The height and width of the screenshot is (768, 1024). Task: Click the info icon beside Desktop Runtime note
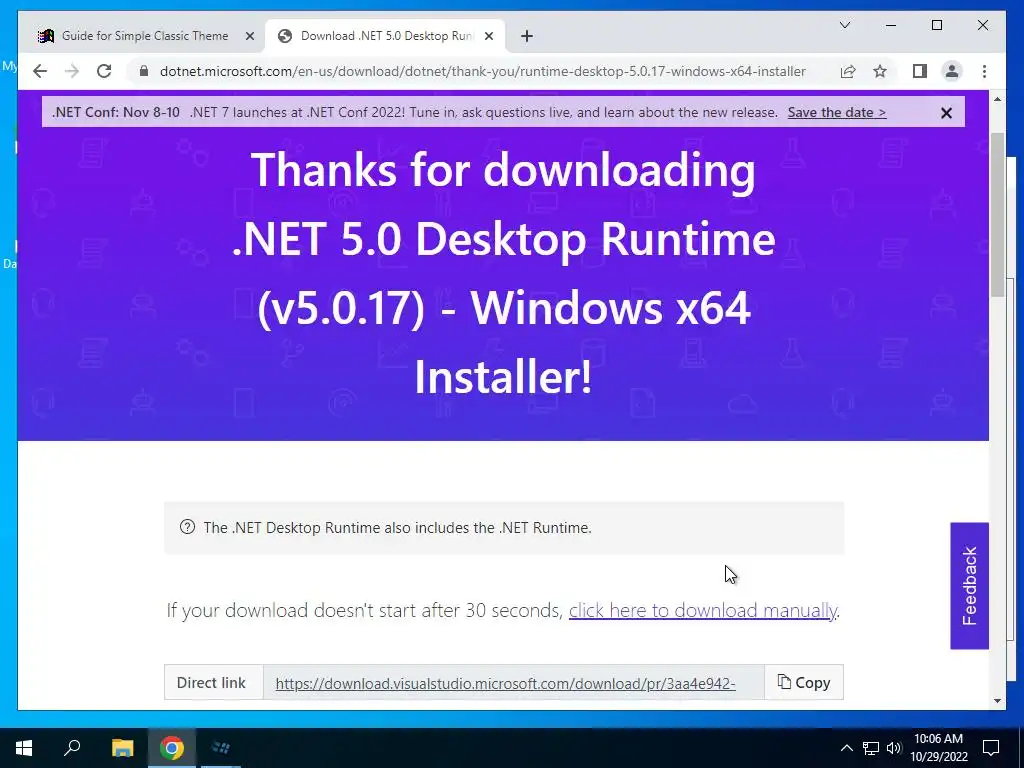(187, 527)
